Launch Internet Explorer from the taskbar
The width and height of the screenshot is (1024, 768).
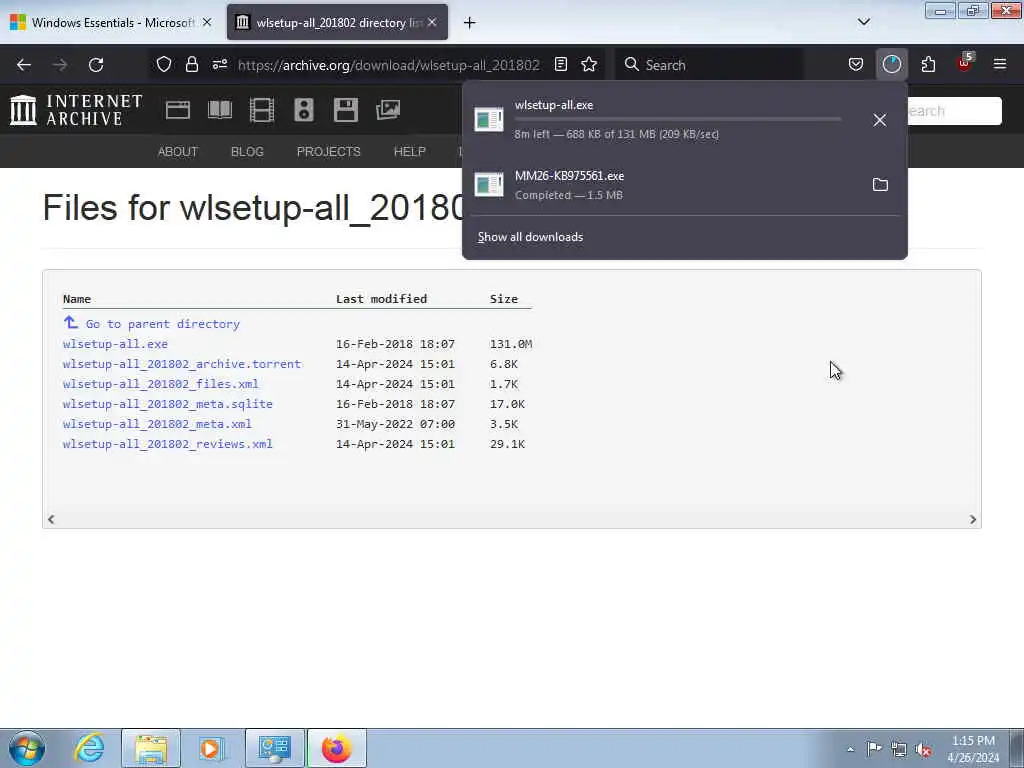coord(89,748)
